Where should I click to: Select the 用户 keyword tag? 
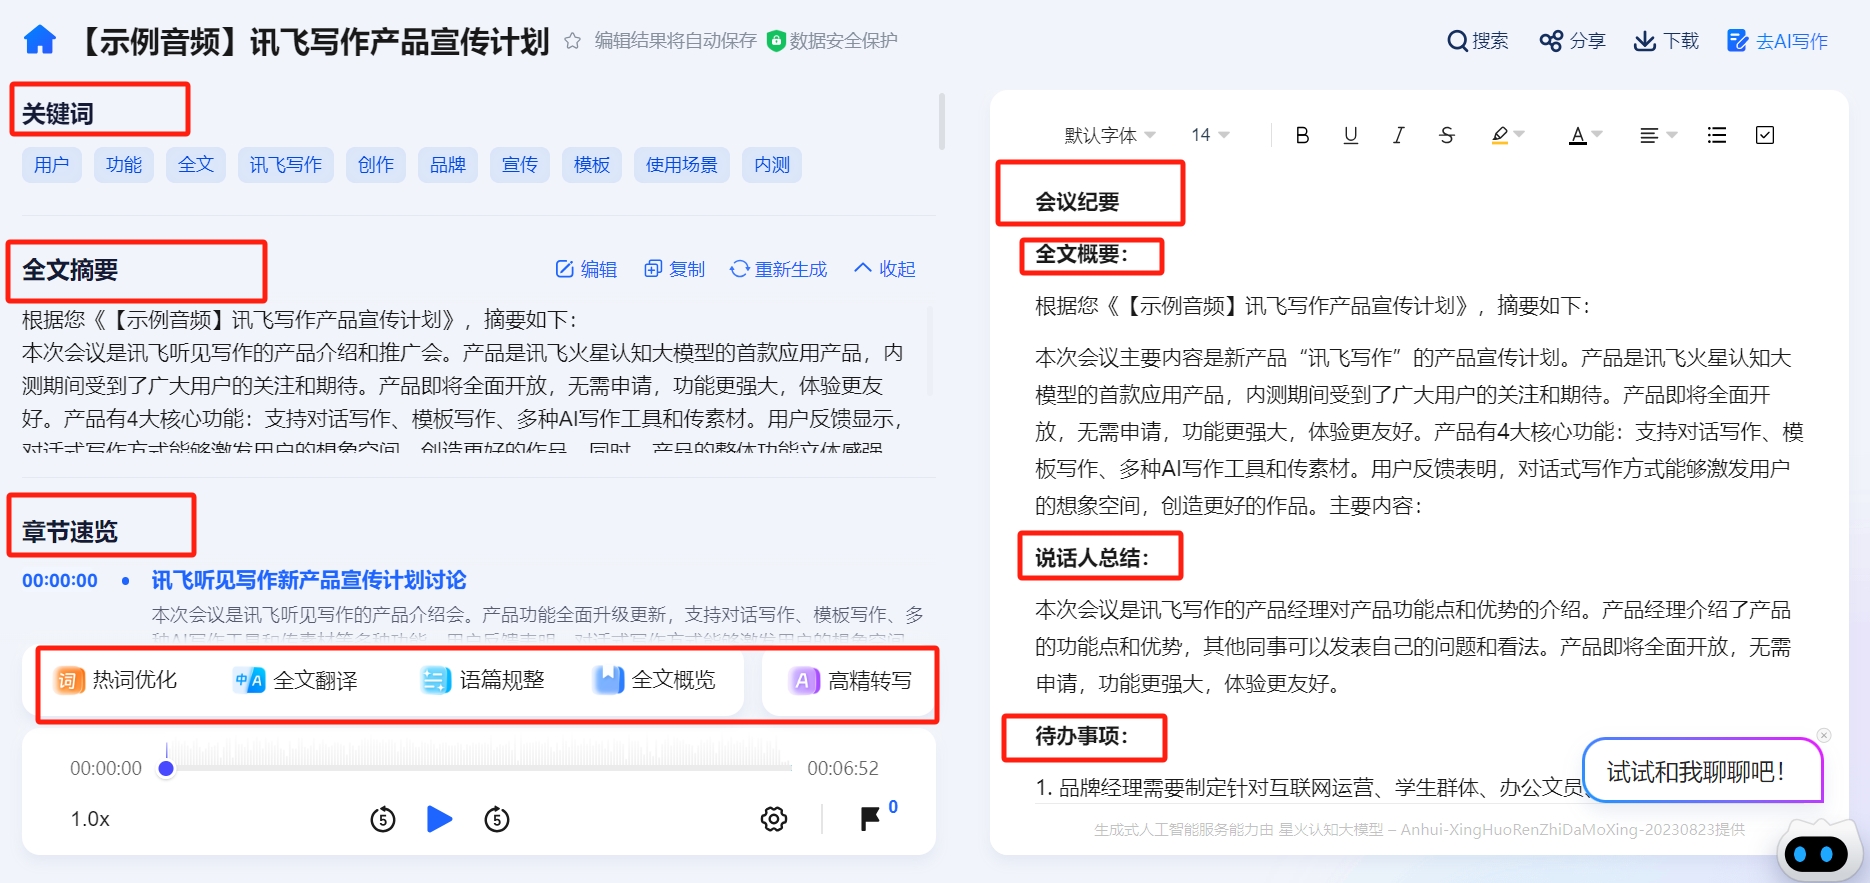coord(52,165)
